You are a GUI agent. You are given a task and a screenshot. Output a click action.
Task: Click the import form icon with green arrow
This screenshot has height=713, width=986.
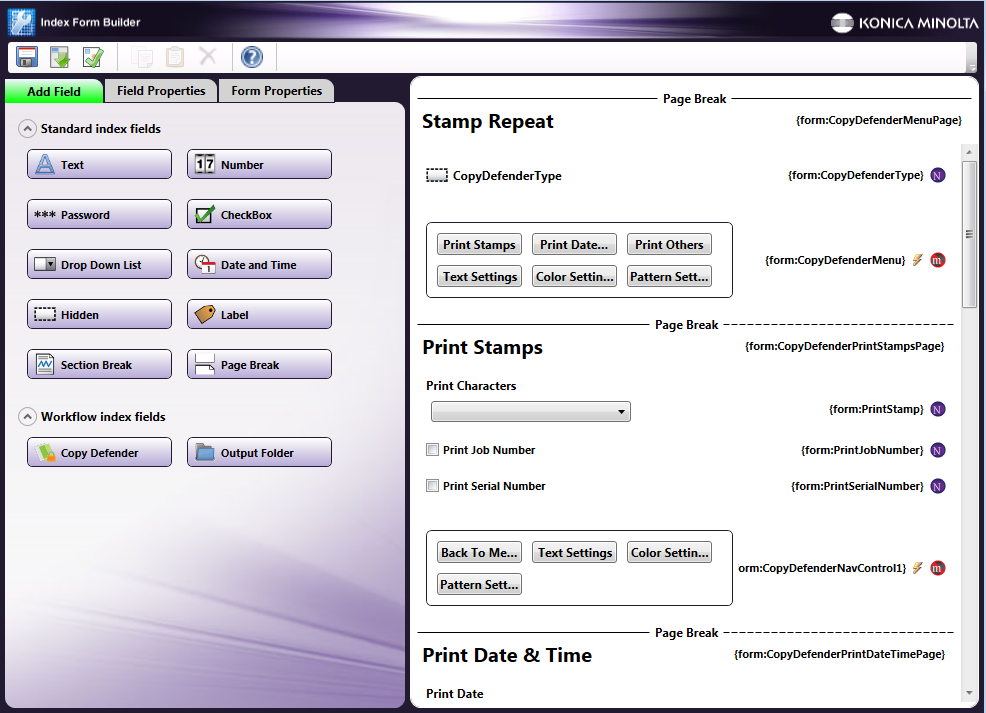[60, 57]
